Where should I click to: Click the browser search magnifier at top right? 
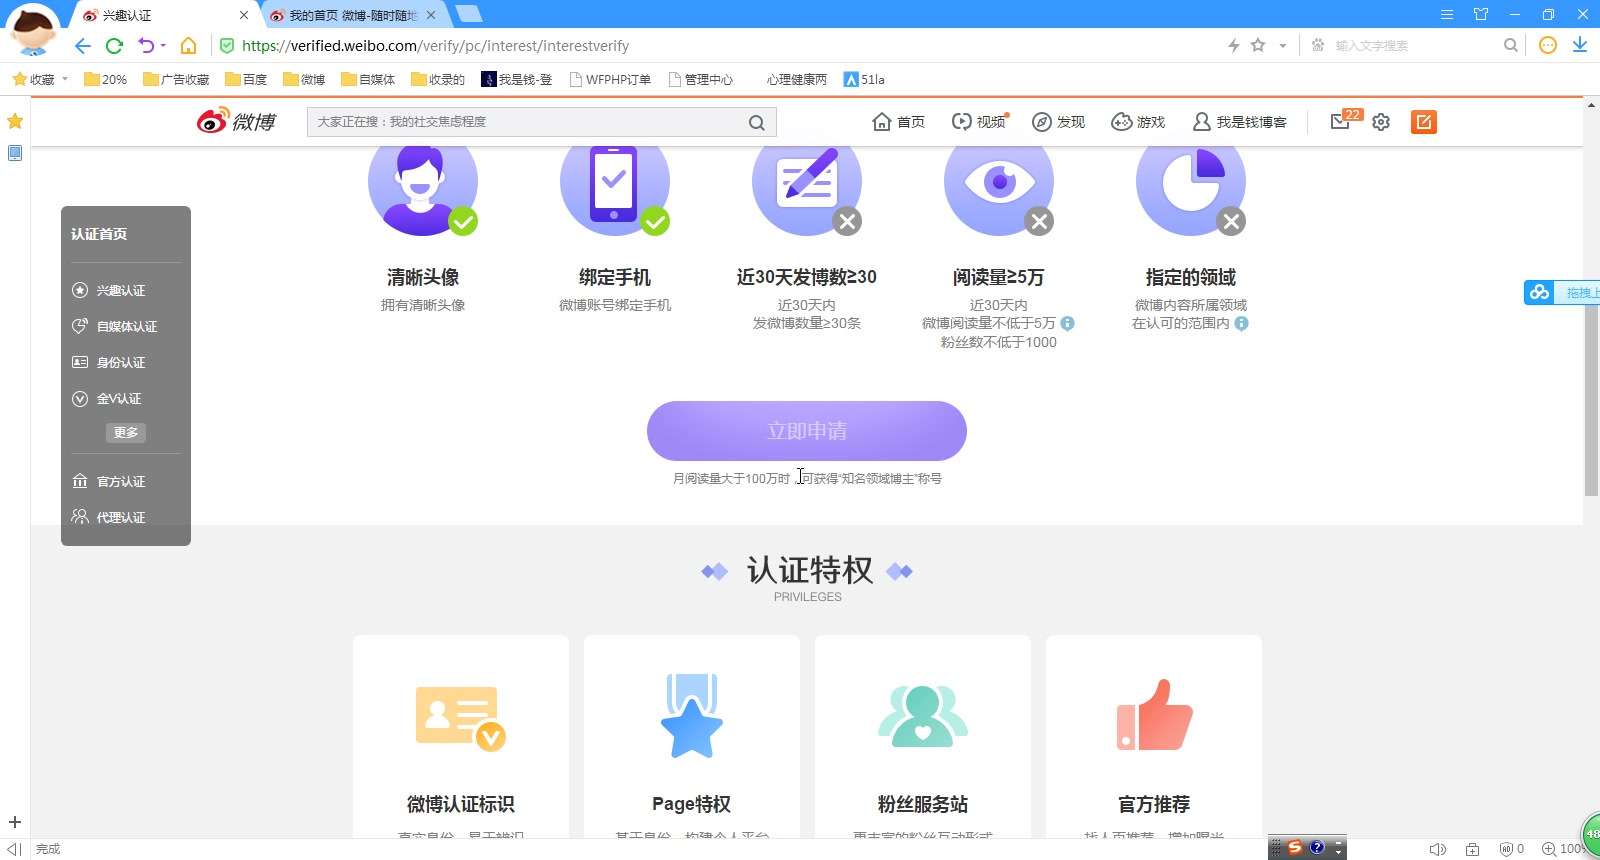click(x=1511, y=45)
